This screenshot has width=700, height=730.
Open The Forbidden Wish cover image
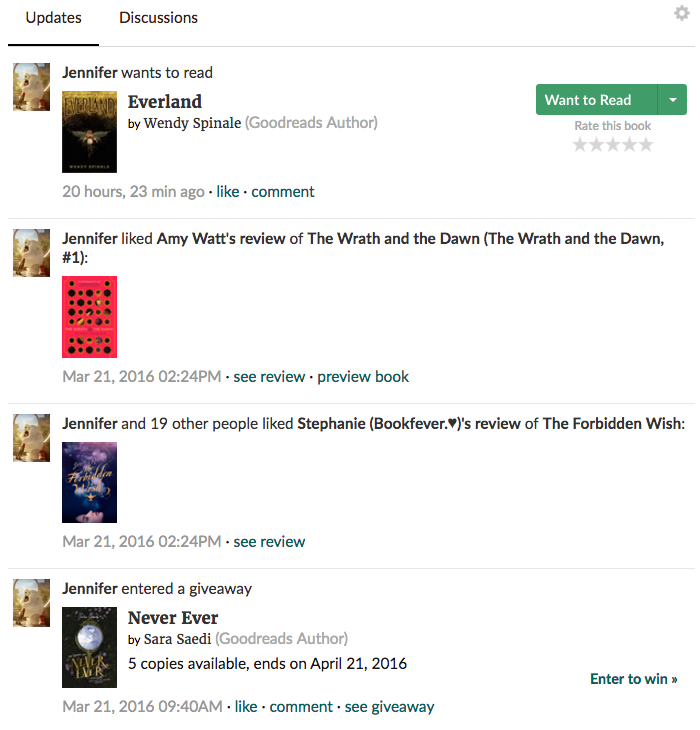pyautogui.click(x=89, y=482)
